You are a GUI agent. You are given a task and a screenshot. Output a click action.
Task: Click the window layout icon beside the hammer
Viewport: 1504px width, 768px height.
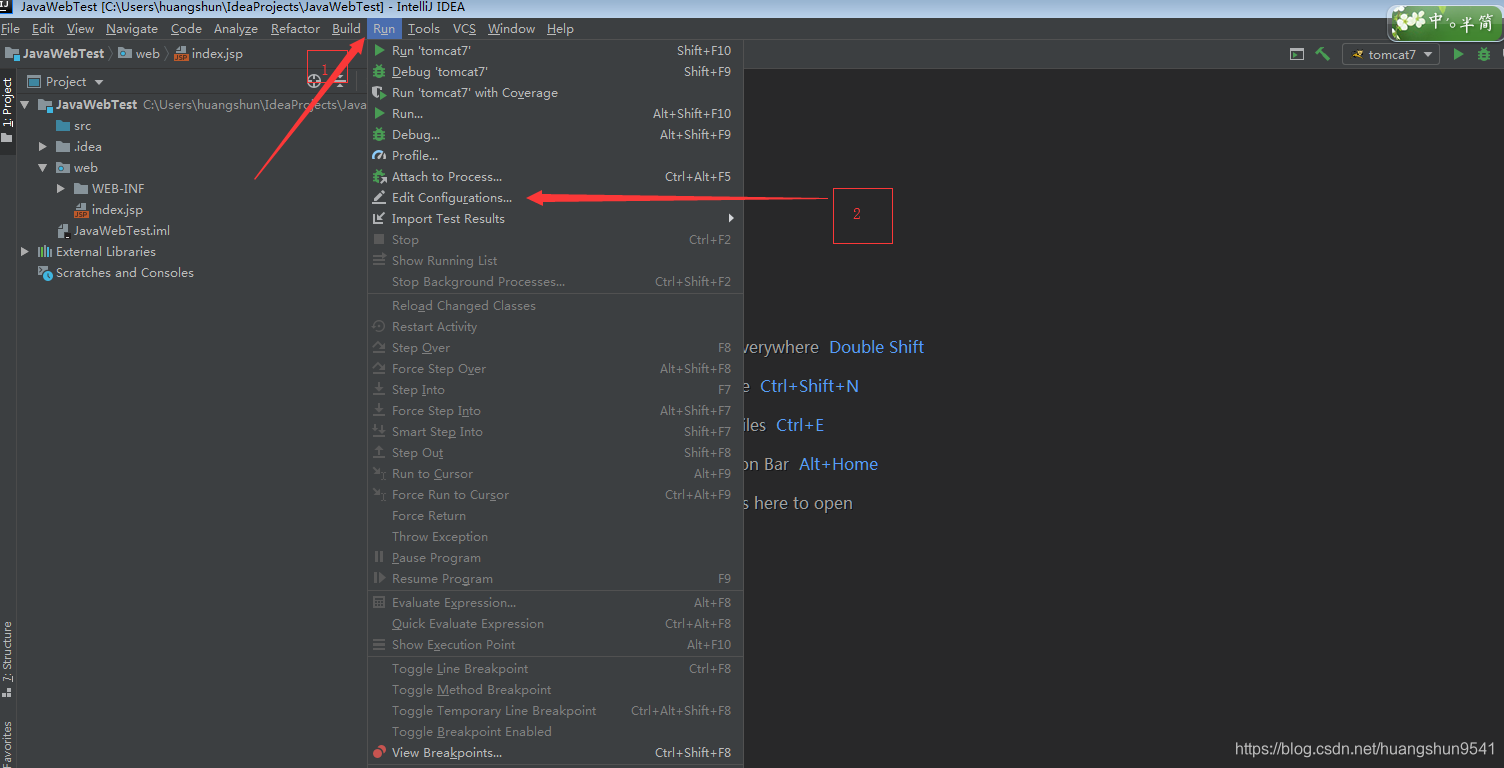pos(1297,54)
